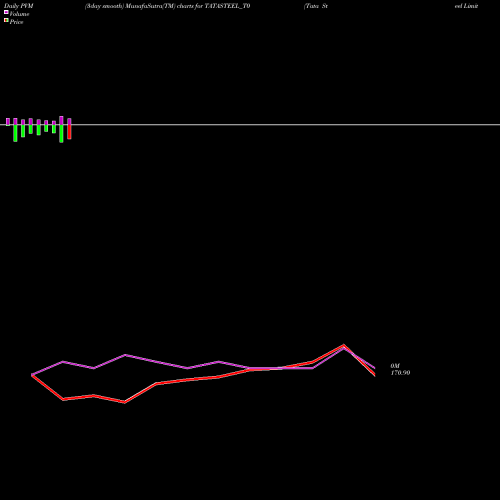Click the '0M' volume value label
Image resolution: width=500 pixels, height=500 pixels.
click(x=395, y=366)
